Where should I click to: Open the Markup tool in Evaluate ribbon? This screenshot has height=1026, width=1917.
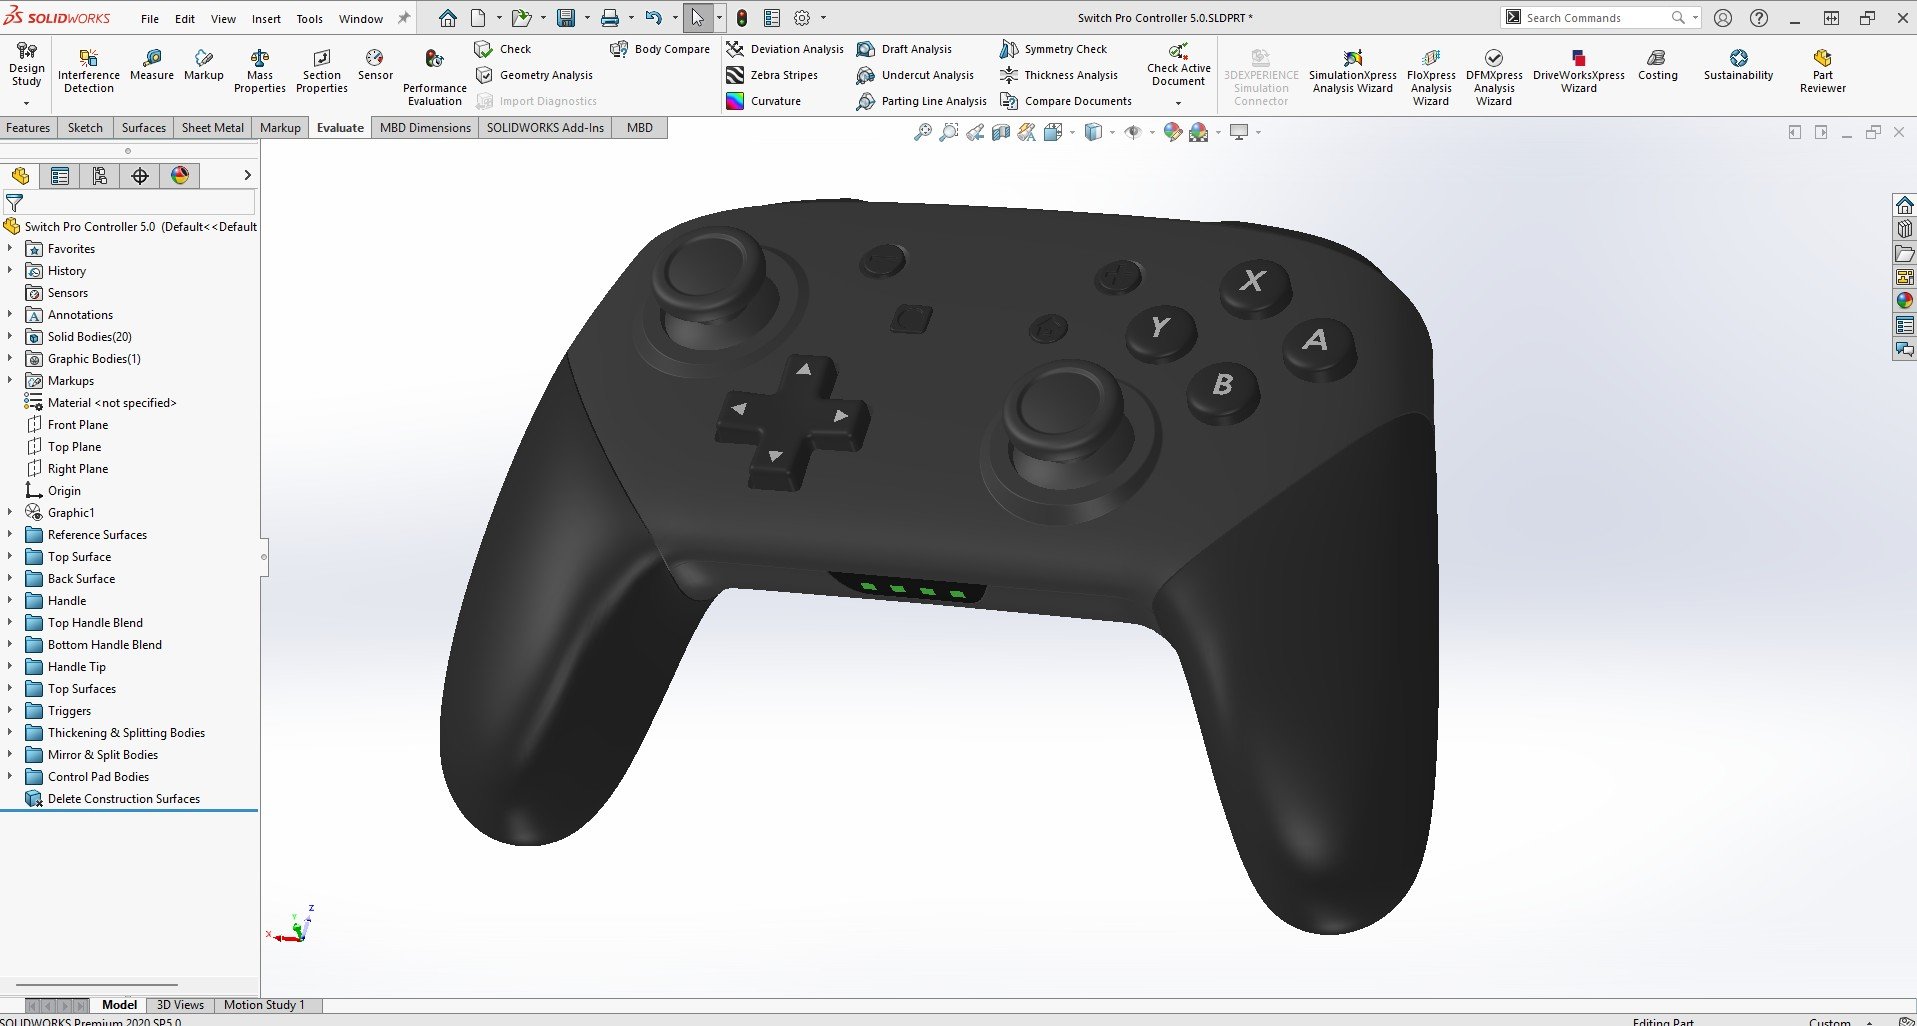pyautogui.click(x=204, y=65)
